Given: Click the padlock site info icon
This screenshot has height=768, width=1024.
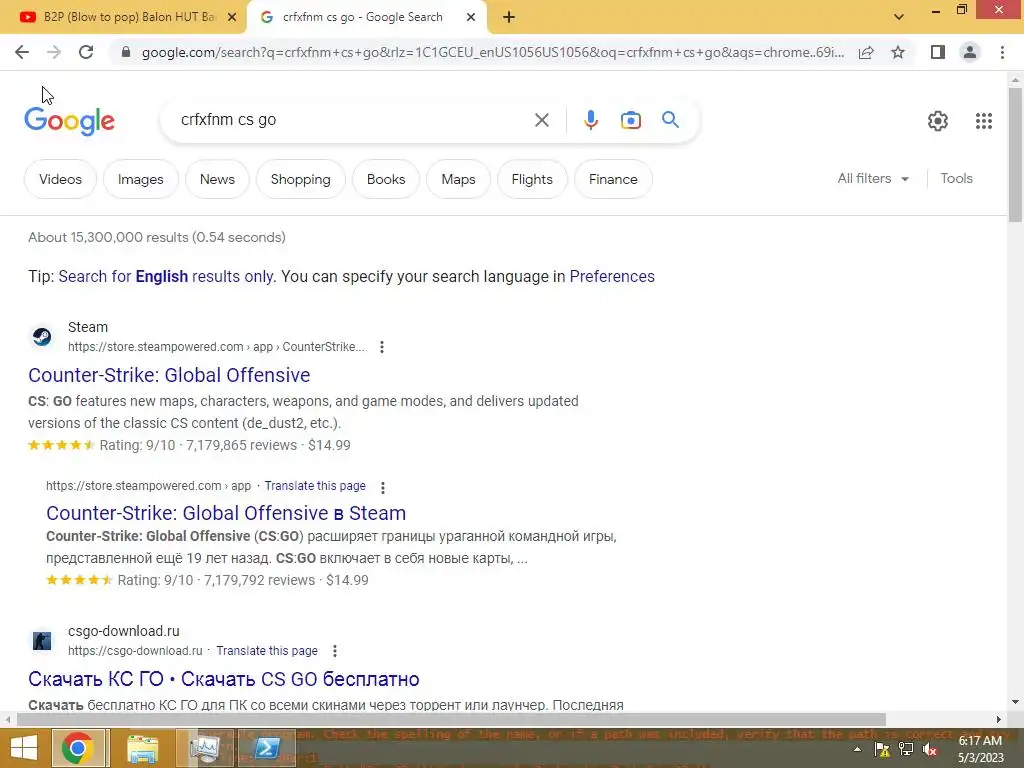Looking at the screenshot, I should (126, 52).
